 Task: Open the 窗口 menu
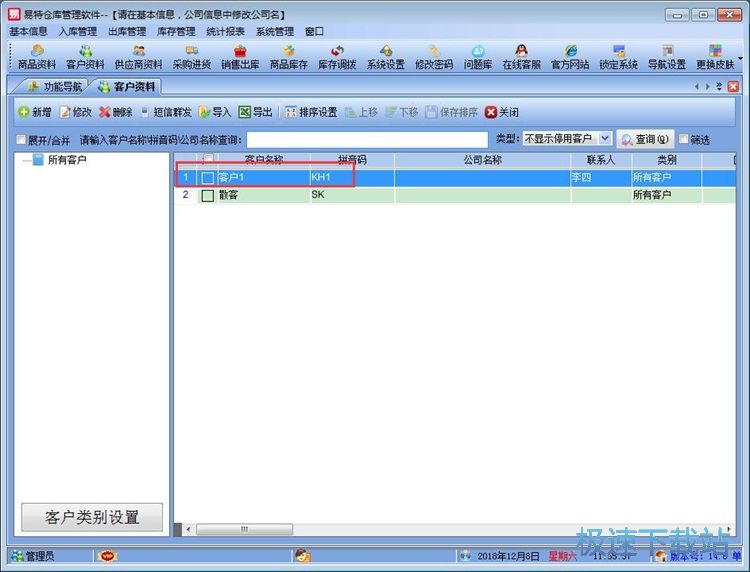[314, 32]
